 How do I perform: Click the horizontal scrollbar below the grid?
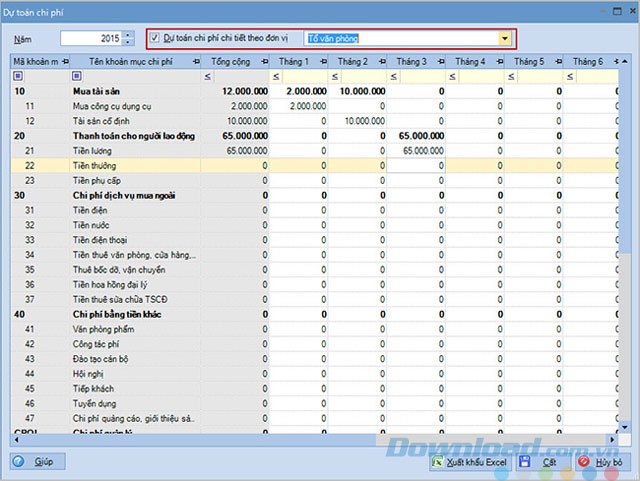[x=300, y=438]
